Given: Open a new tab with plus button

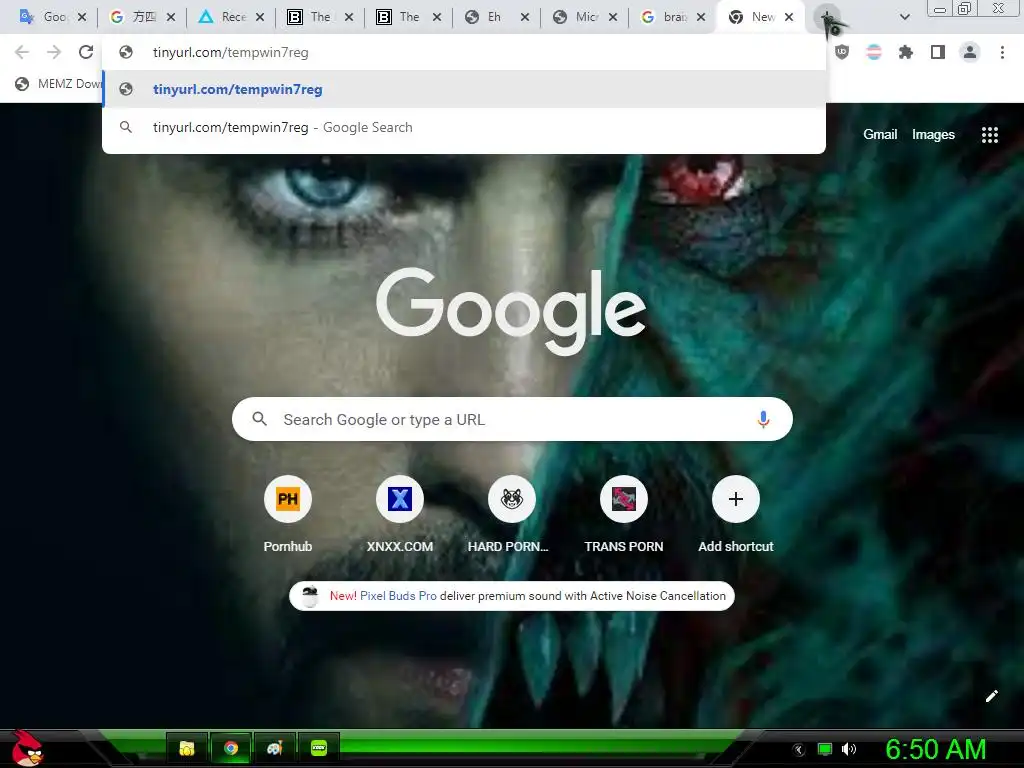Looking at the screenshot, I should pos(826,17).
